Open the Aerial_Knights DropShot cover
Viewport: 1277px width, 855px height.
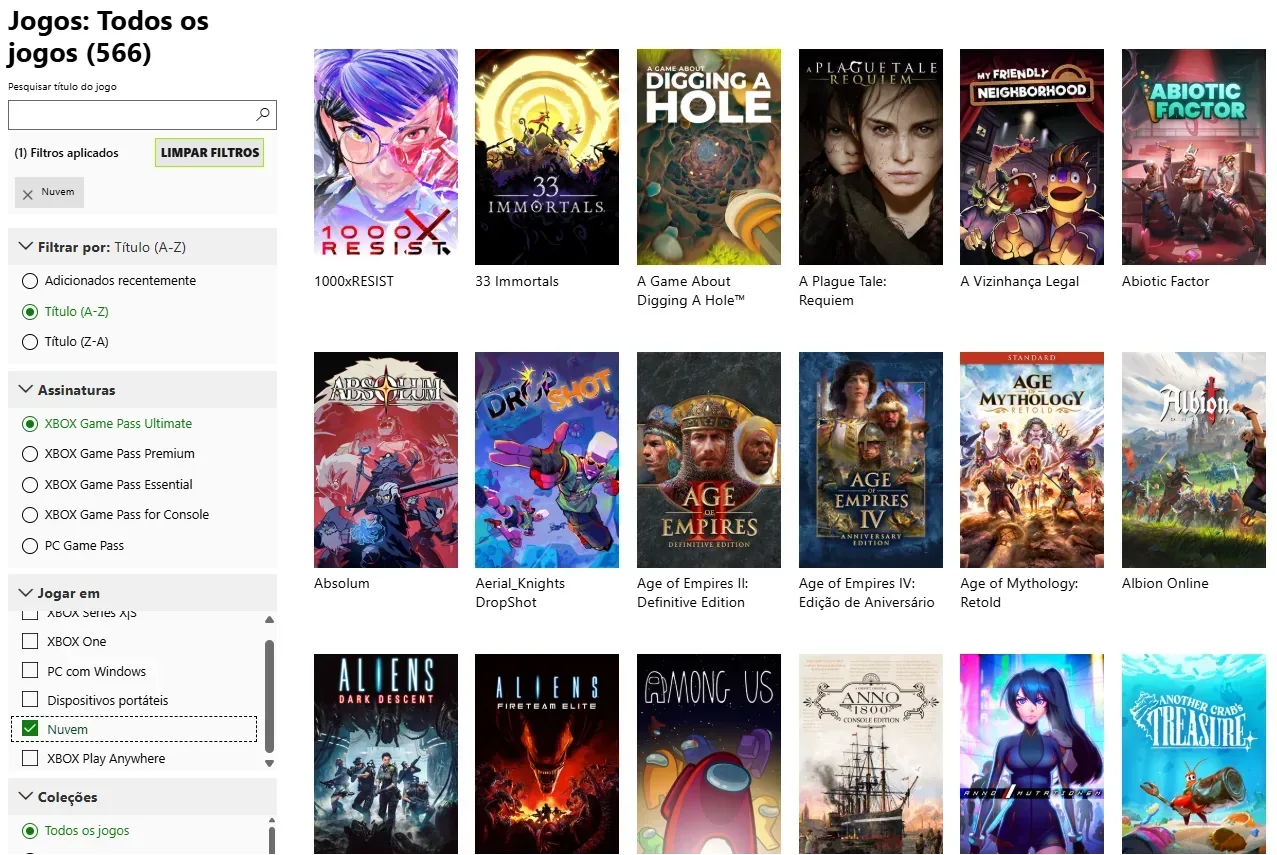click(x=547, y=460)
